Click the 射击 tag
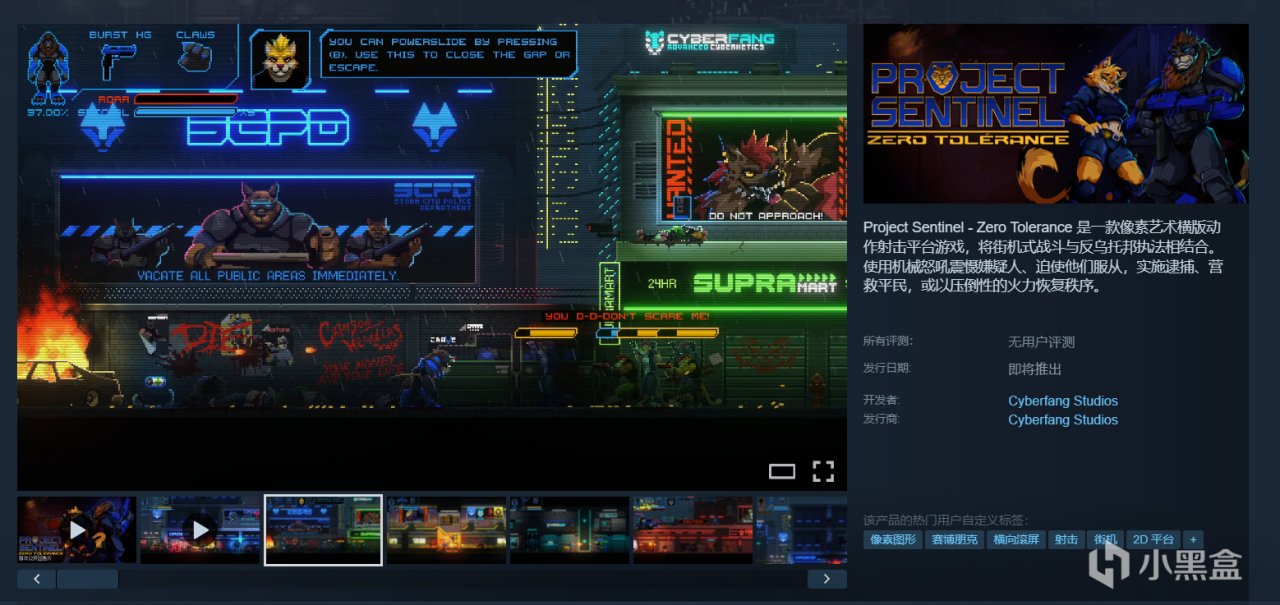The image size is (1280, 605). pos(1066,540)
